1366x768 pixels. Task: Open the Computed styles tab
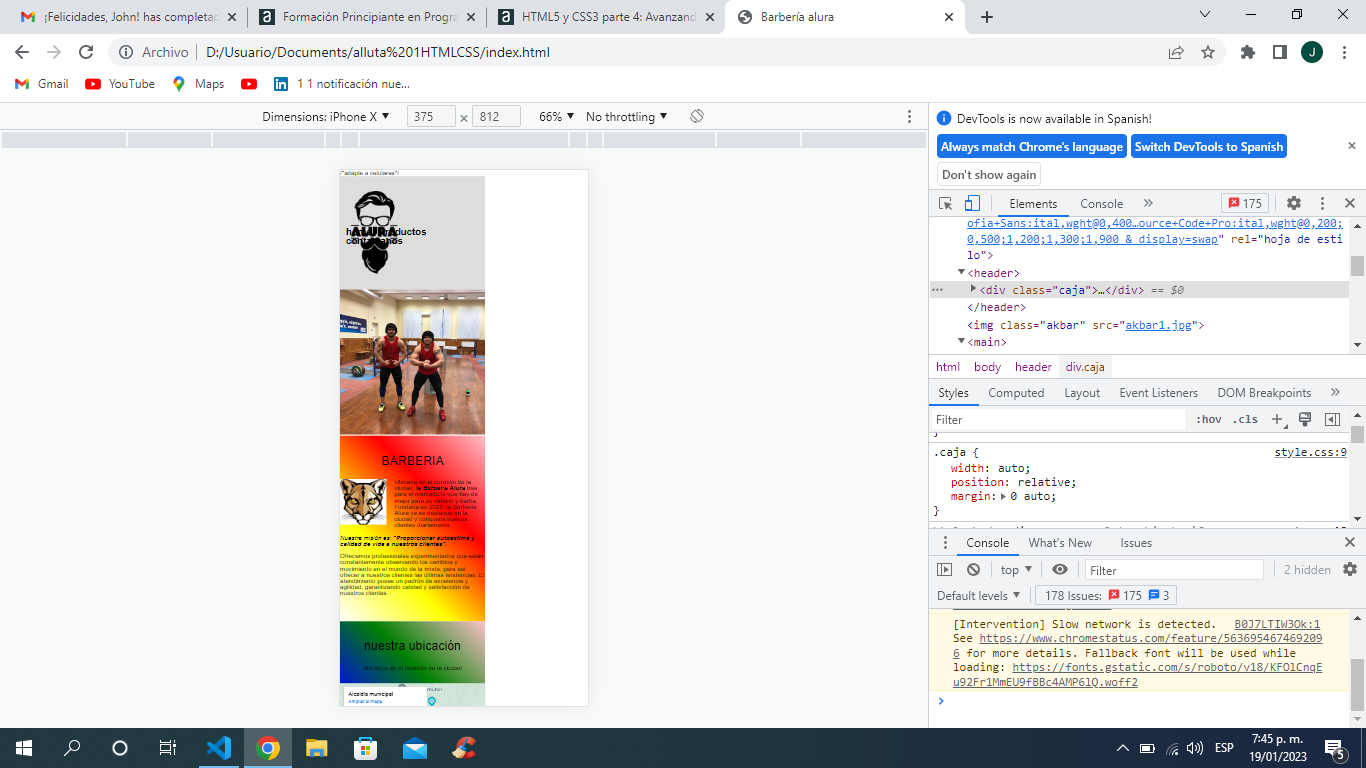pos(1016,393)
